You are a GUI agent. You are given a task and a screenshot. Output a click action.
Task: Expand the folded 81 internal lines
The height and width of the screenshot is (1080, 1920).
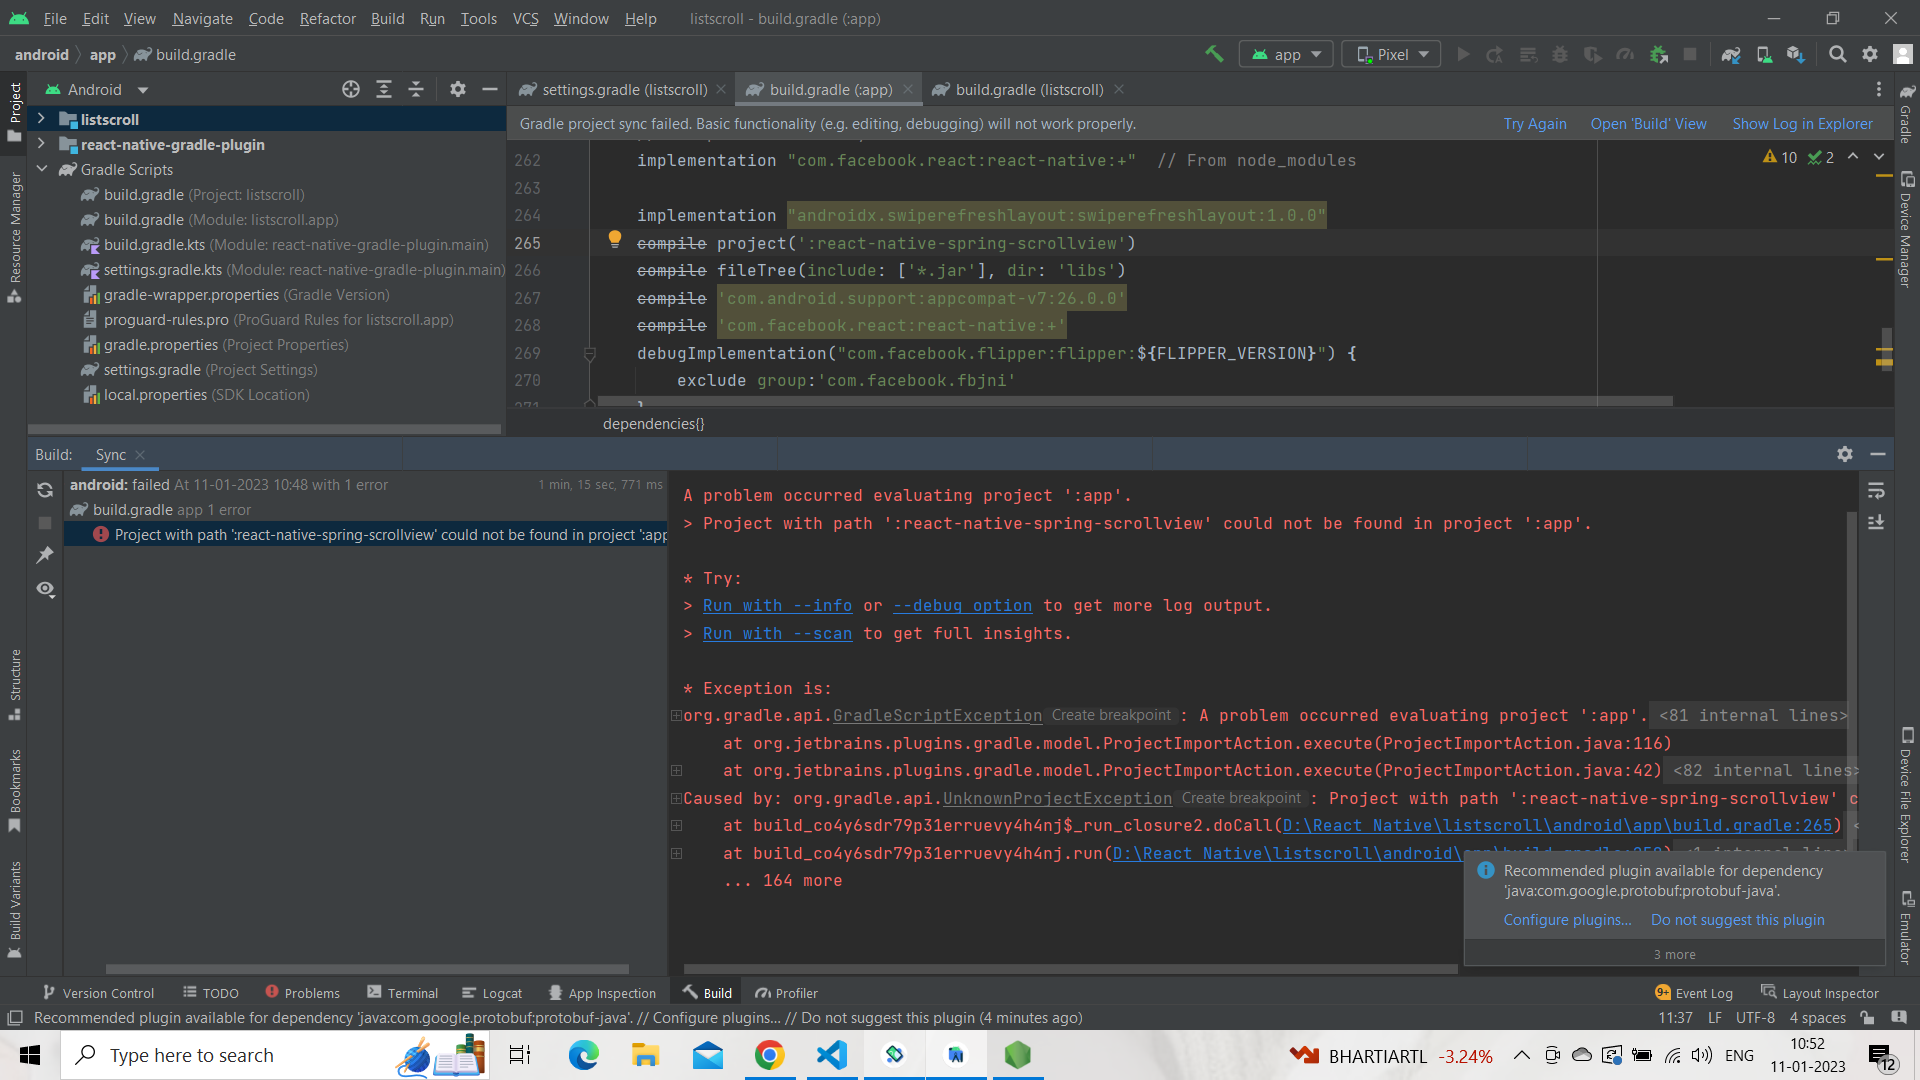click(1752, 715)
